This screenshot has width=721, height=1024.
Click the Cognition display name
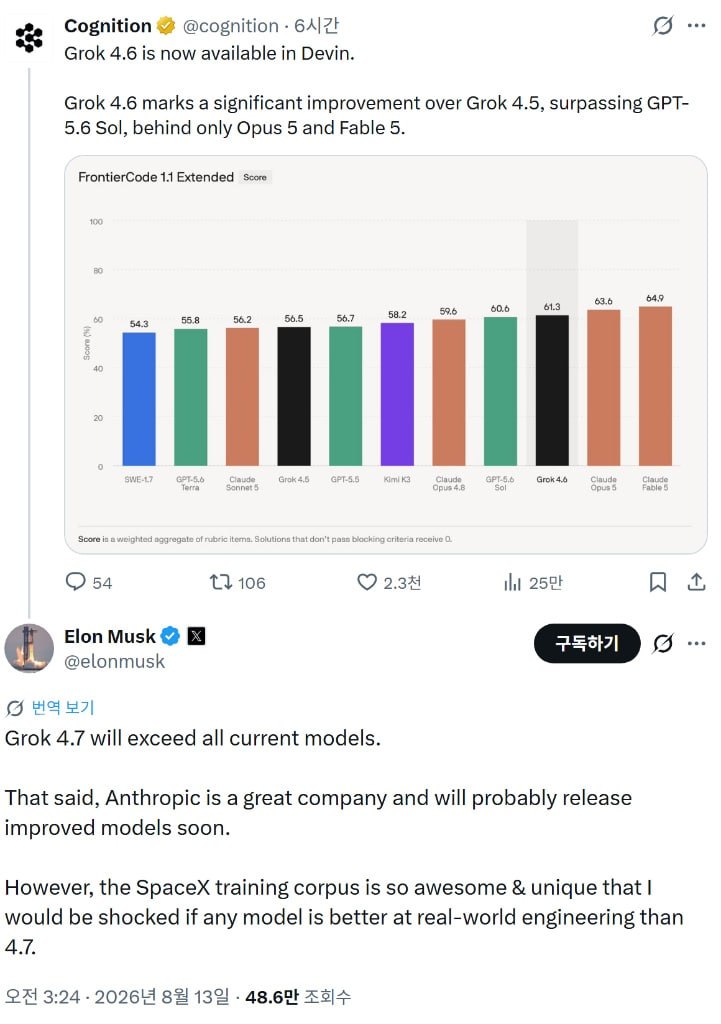pos(108,25)
